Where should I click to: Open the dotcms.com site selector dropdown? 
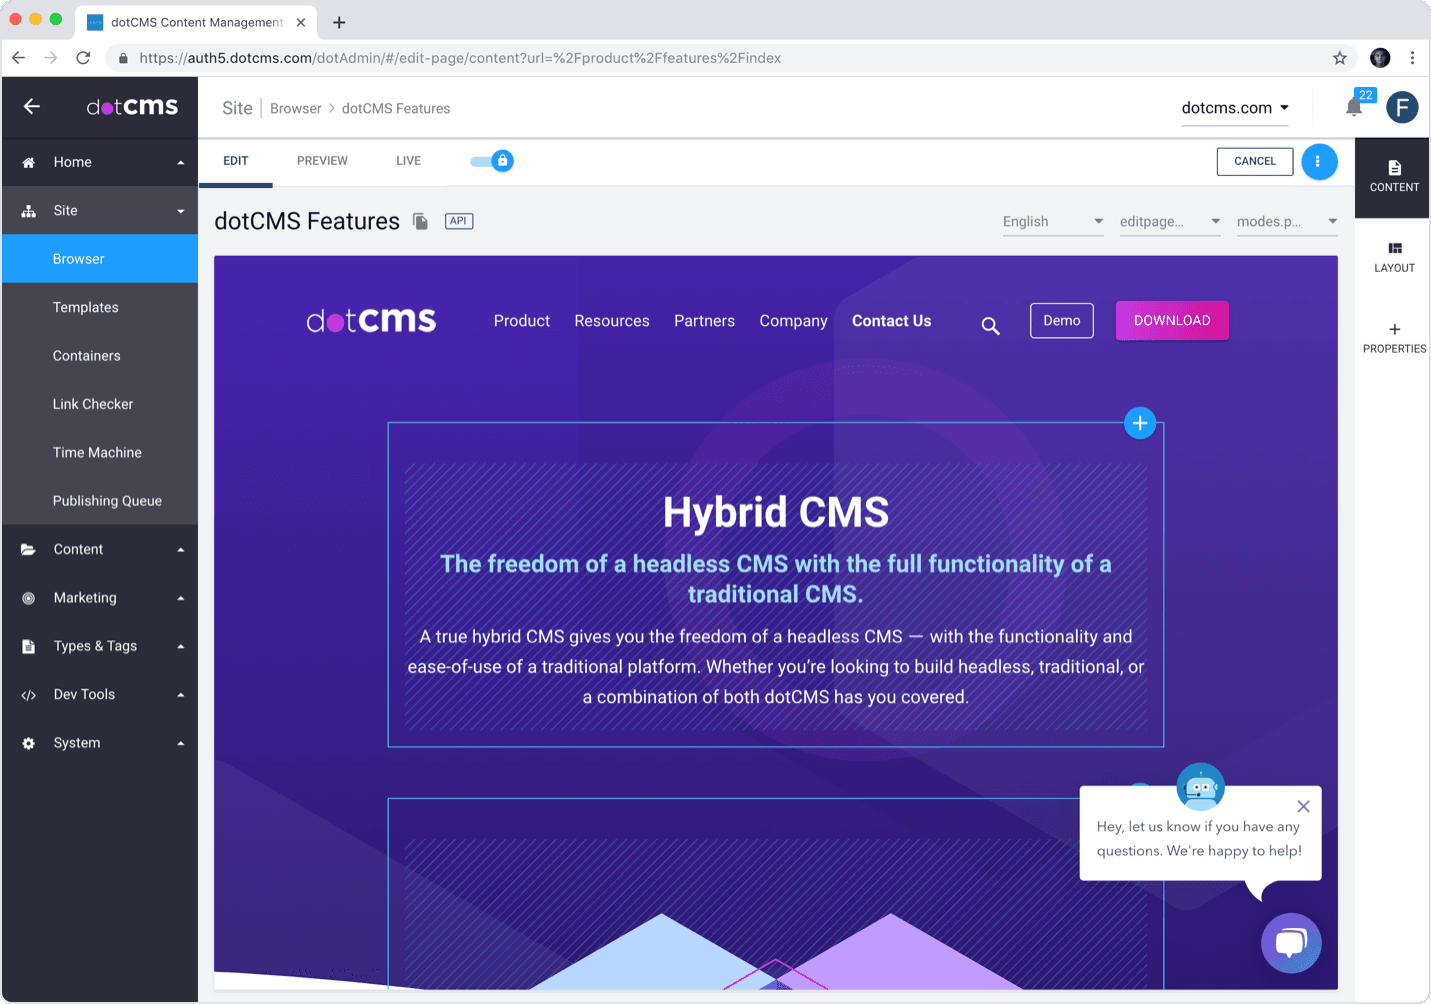[1235, 108]
